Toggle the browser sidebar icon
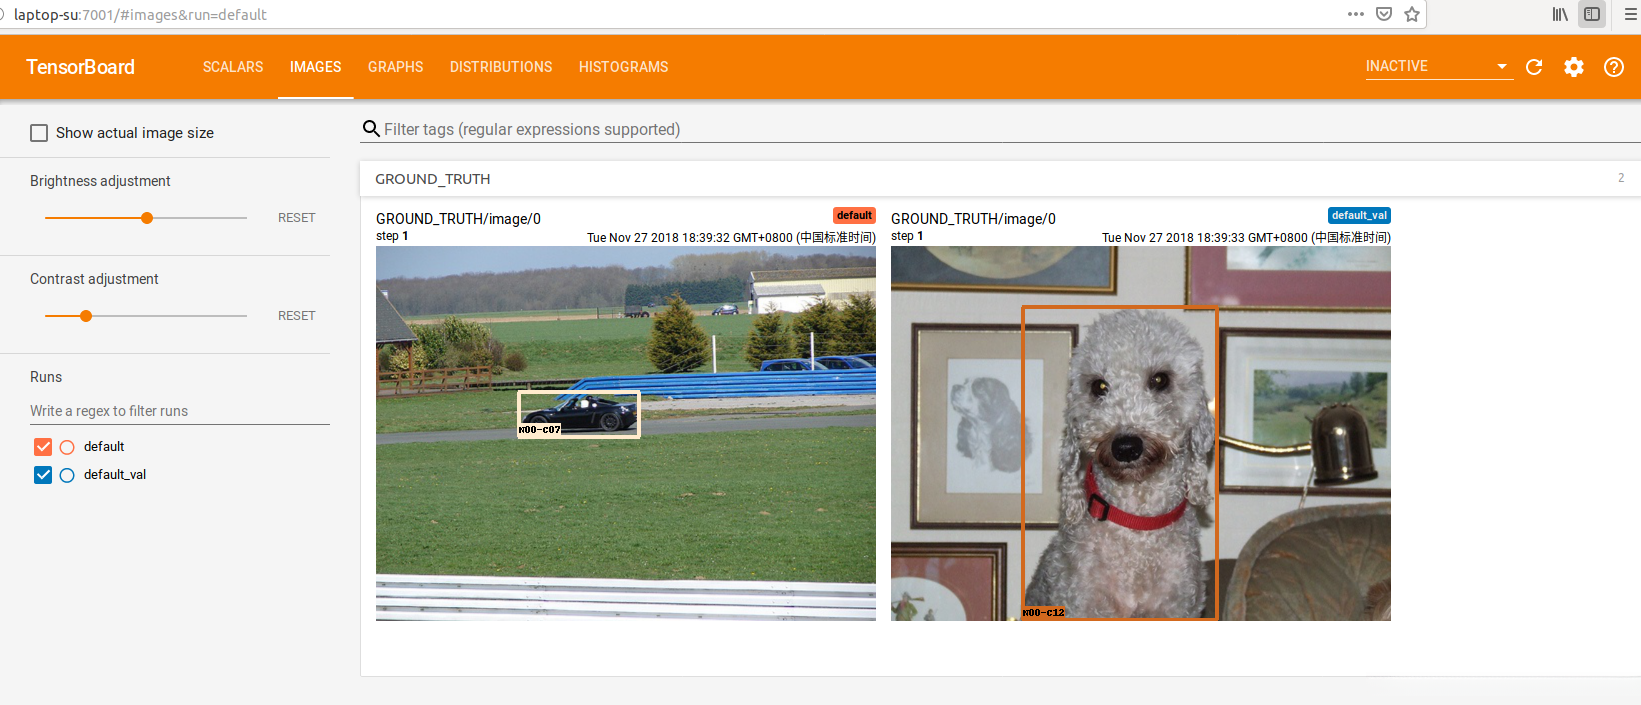The height and width of the screenshot is (705, 1641). [x=1592, y=14]
